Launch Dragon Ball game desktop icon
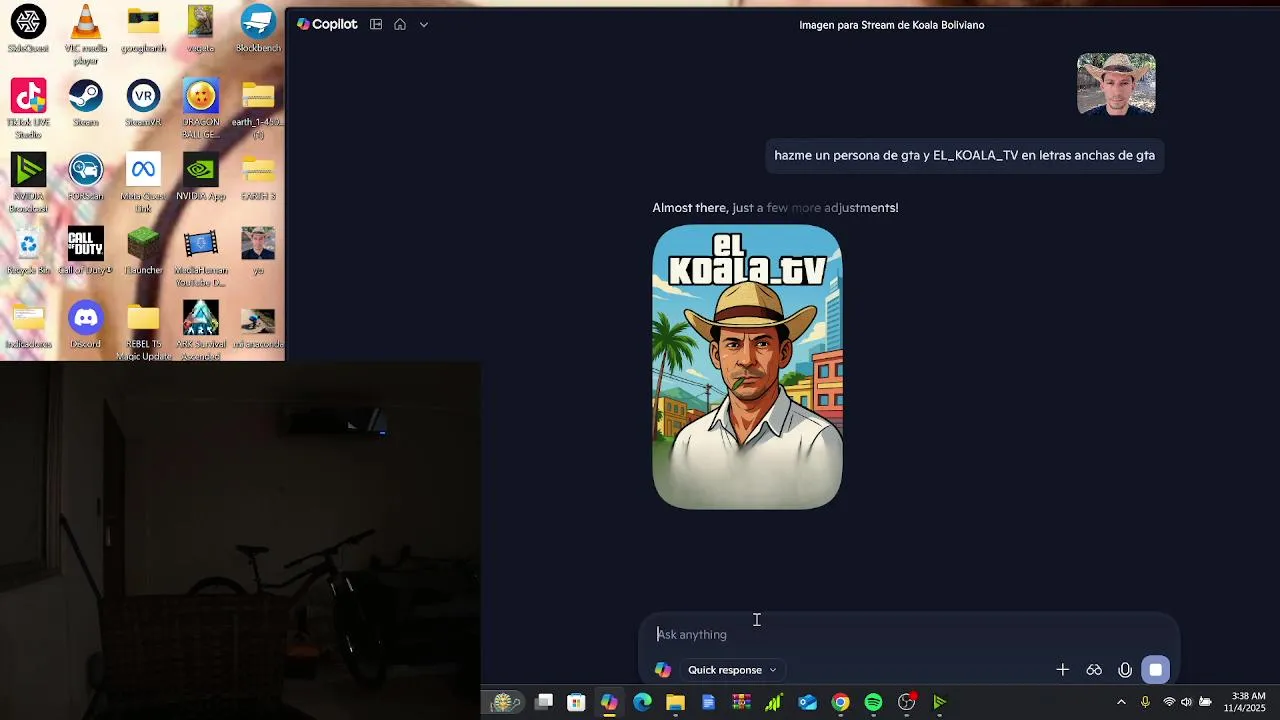1280x720 pixels. click(201, 109)
